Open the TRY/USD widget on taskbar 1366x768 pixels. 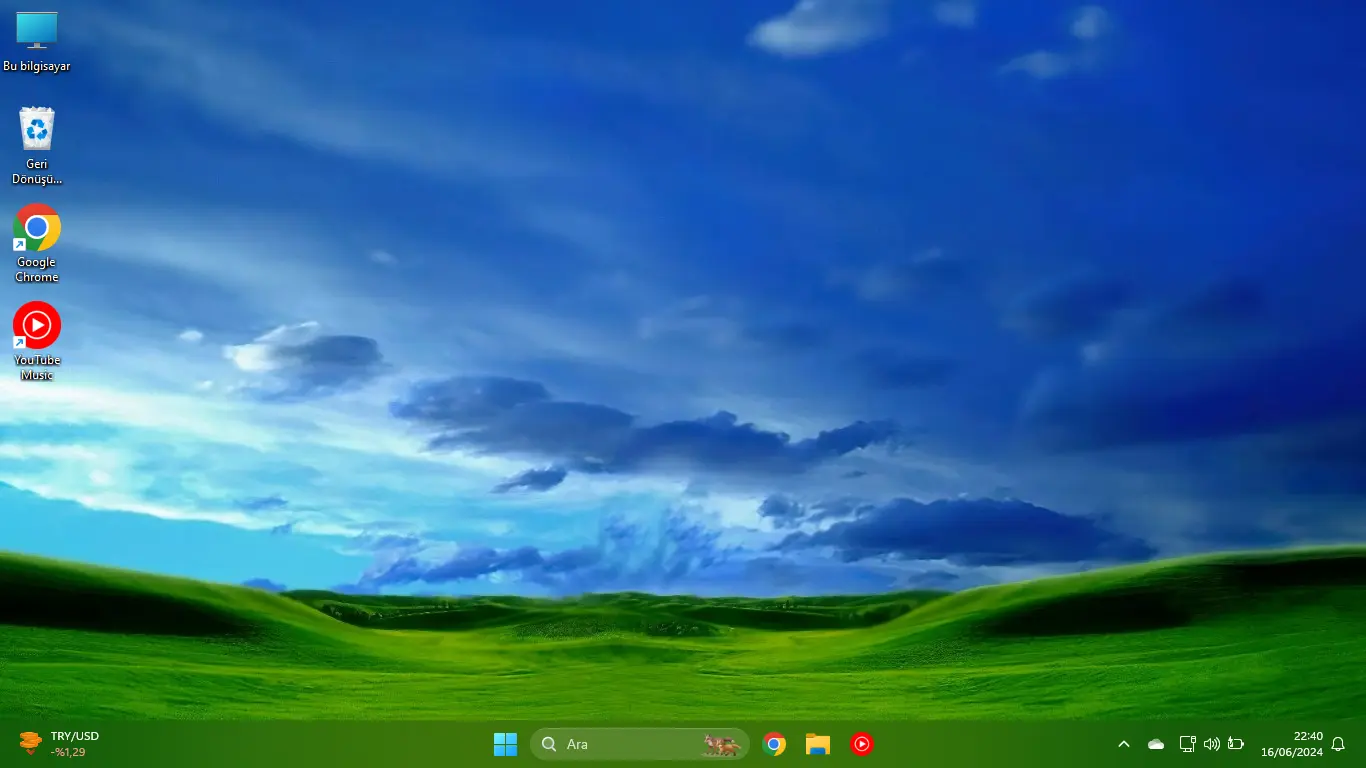[x=60, y=744]
